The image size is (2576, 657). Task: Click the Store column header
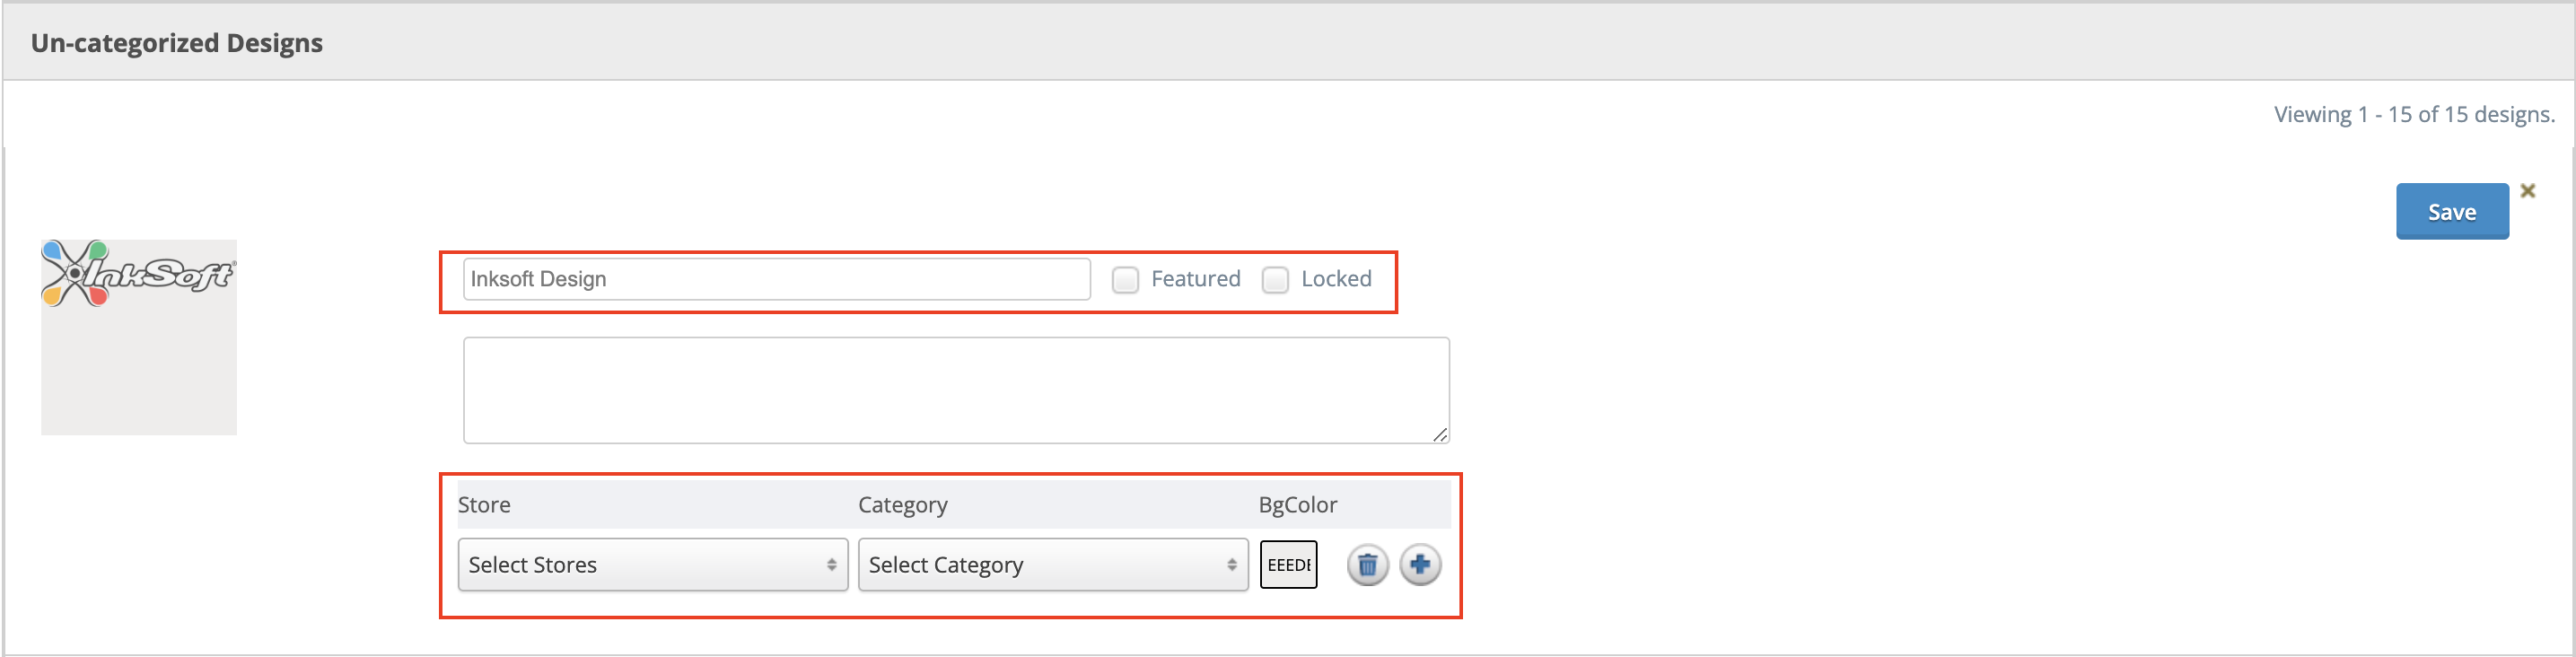(484, 505)
